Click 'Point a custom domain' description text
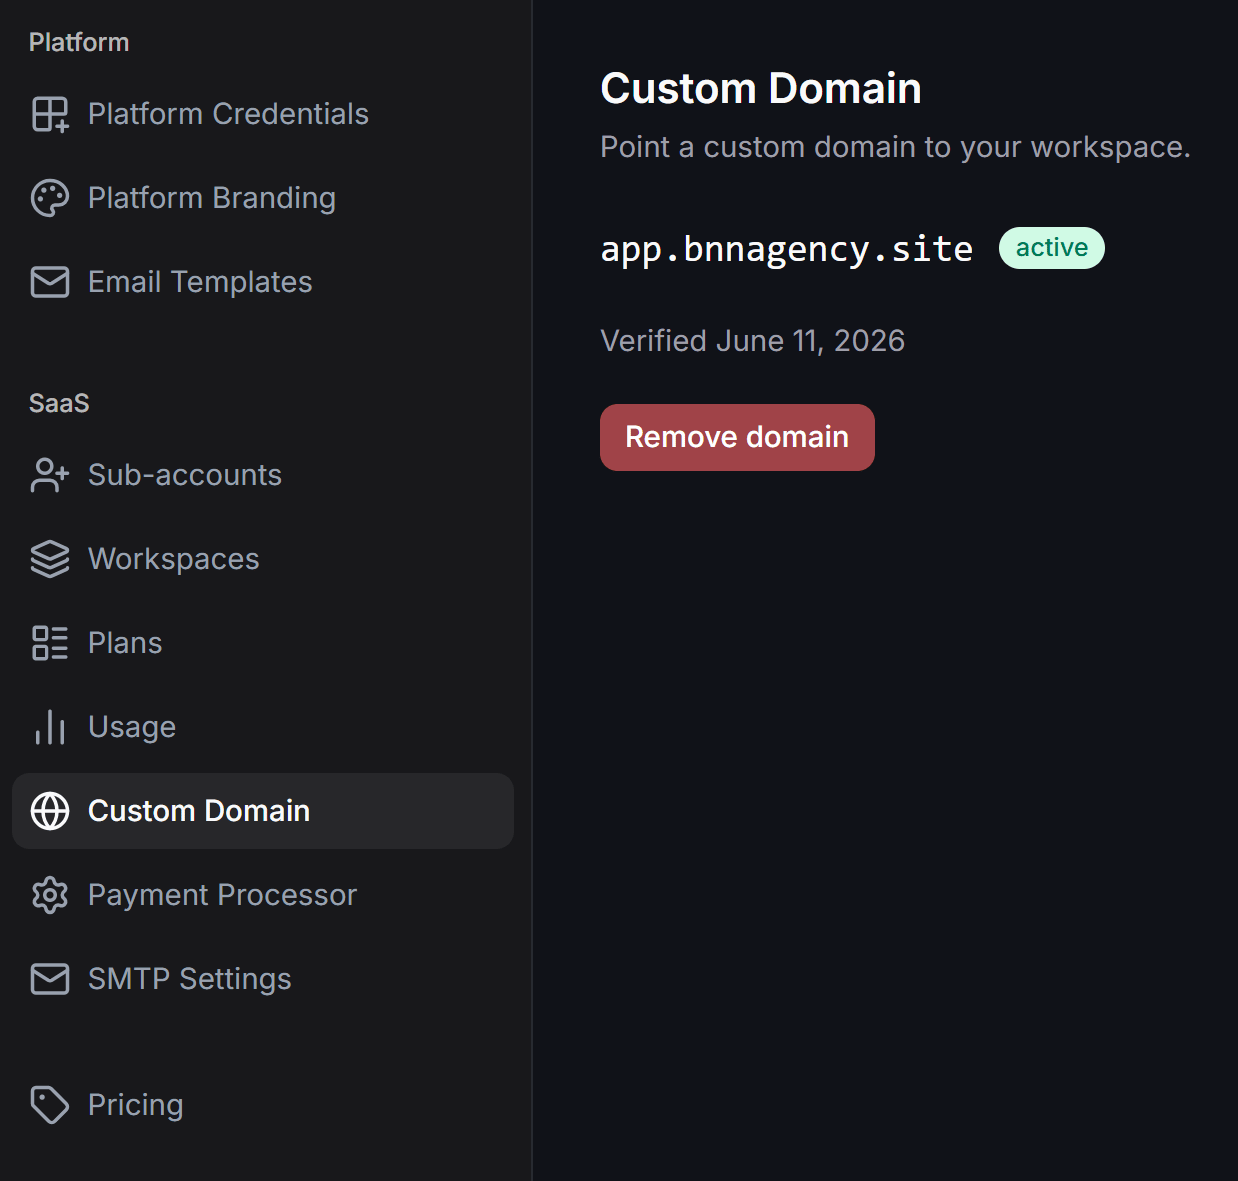This screenshot has width=1238, height=1181. coord(895,147)
